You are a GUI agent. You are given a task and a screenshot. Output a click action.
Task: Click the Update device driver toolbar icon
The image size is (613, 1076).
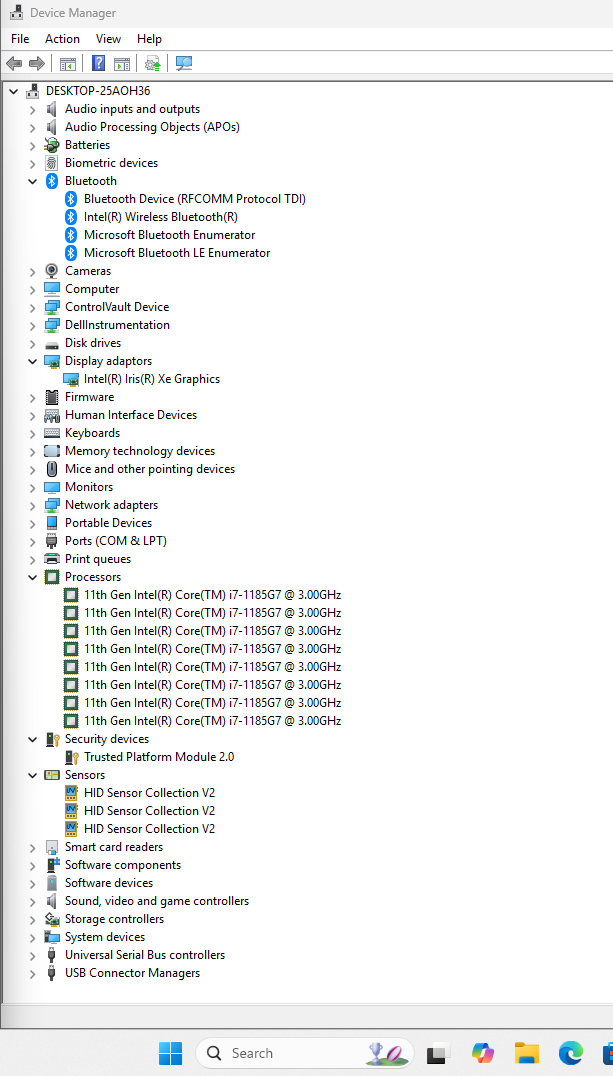(x=152, y=64)
